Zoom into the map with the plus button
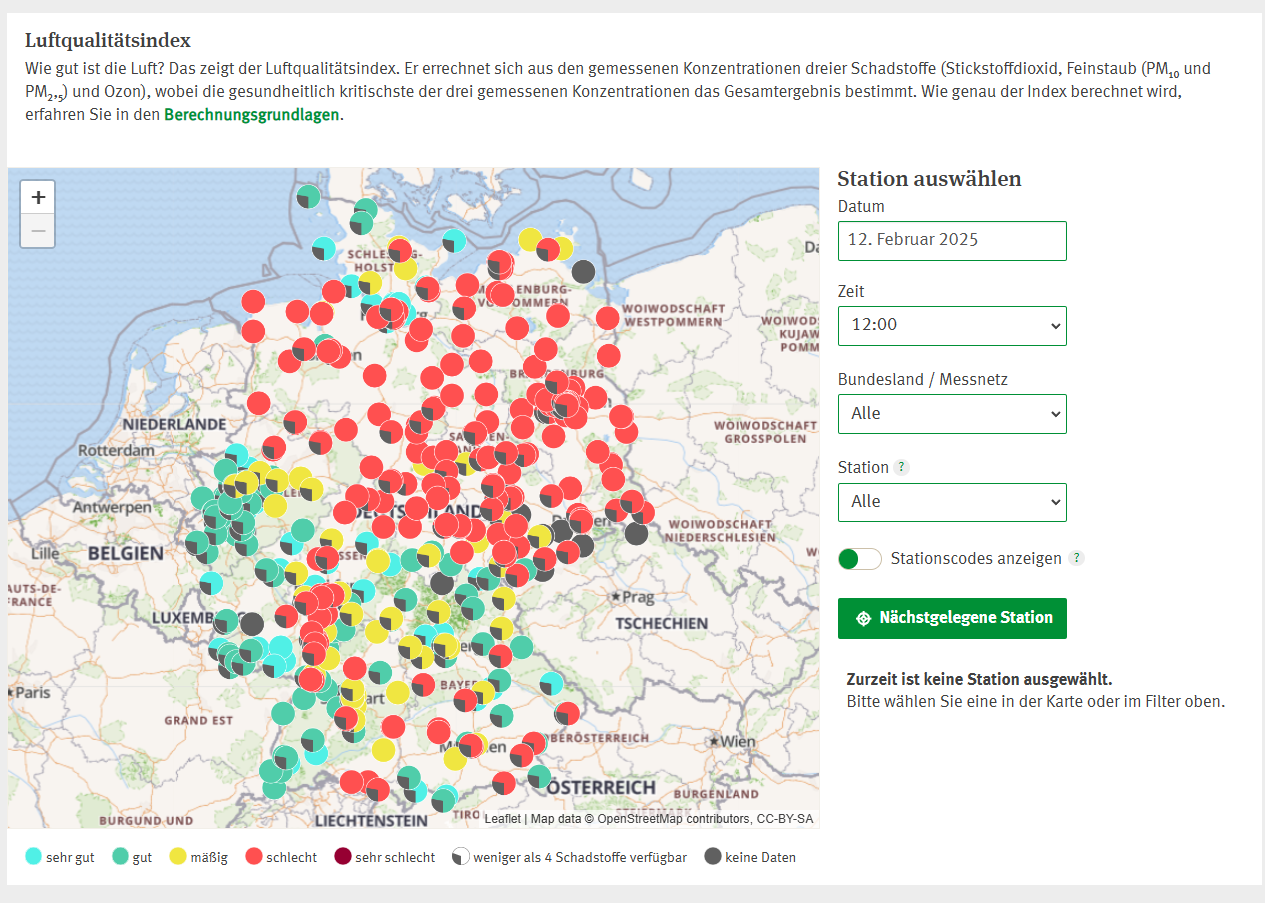Image resolution: width=1265 pixels, height=903 pixels. pyautogui.click(x=37, y=197)
